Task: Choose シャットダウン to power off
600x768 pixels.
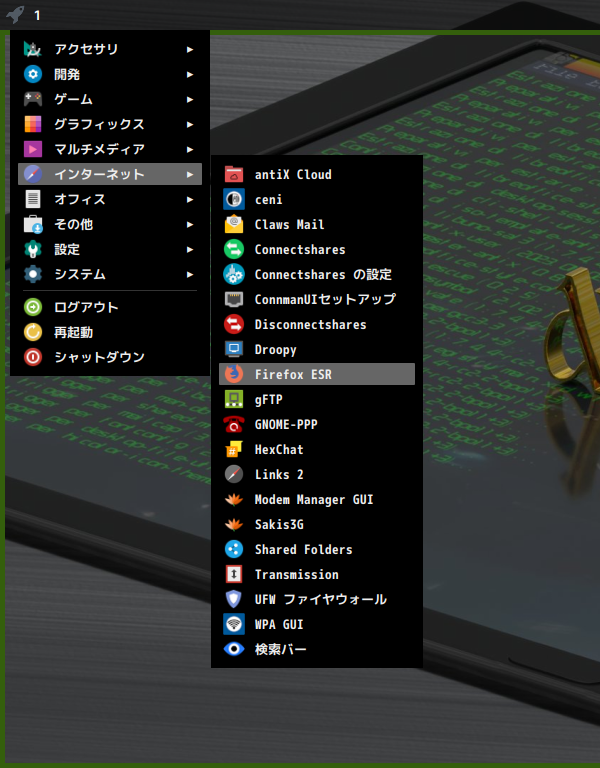Action: point(110,357)
